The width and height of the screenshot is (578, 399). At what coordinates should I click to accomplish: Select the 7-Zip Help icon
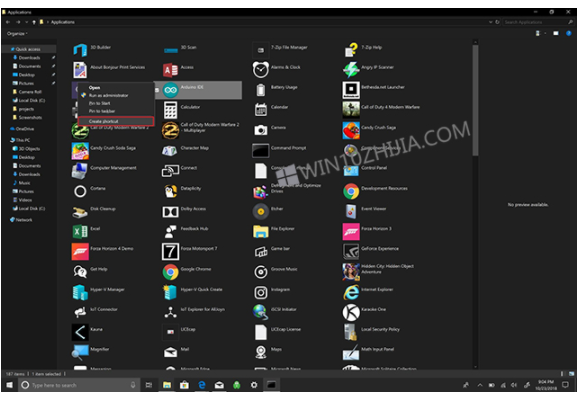[351, 50]
